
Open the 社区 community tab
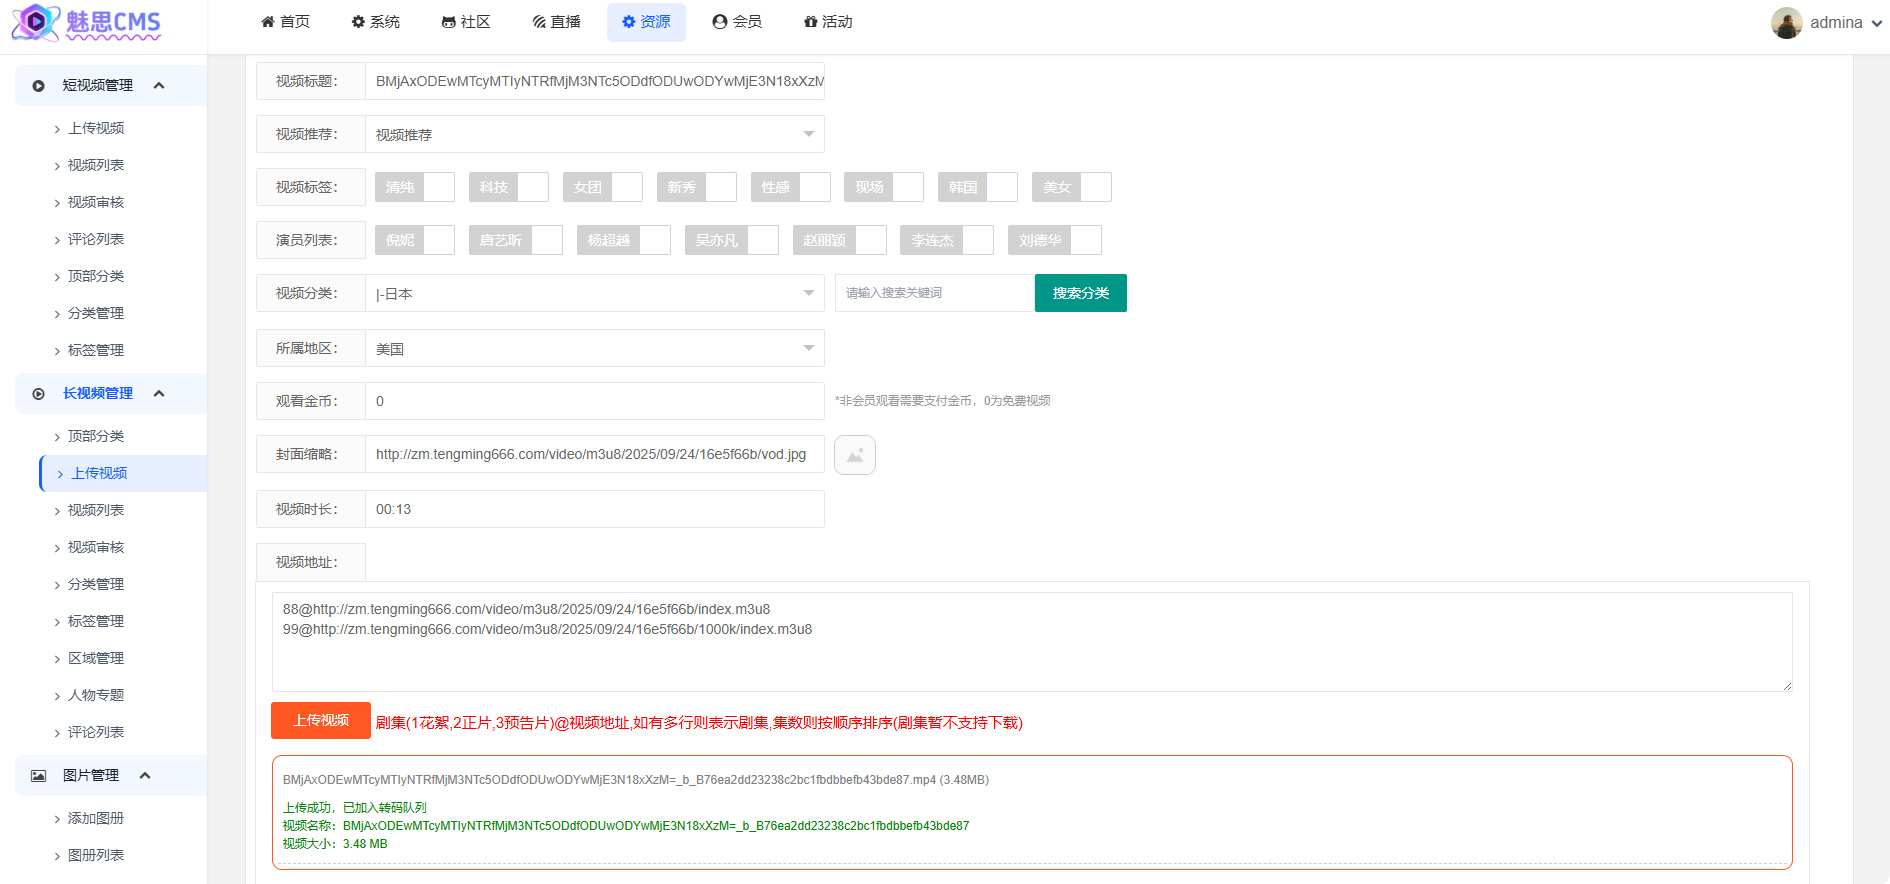(x=465, y=22)
